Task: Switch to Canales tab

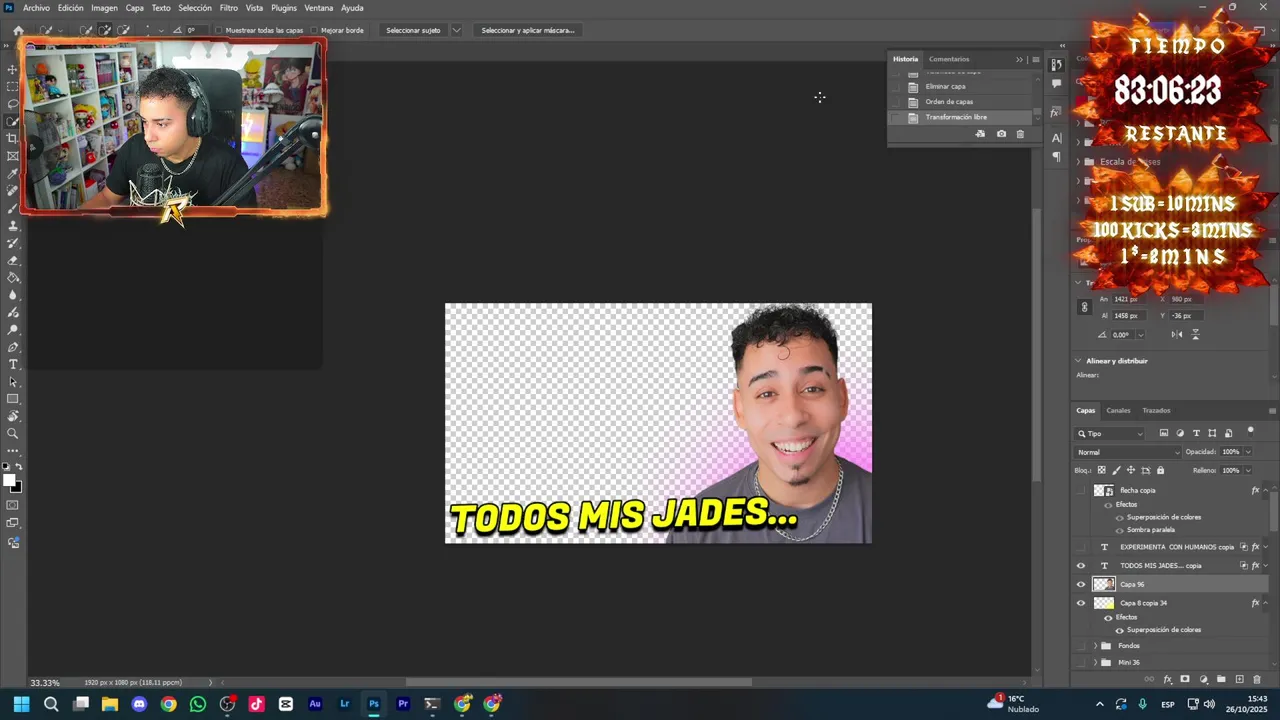Action: (x=1118, y=410)
